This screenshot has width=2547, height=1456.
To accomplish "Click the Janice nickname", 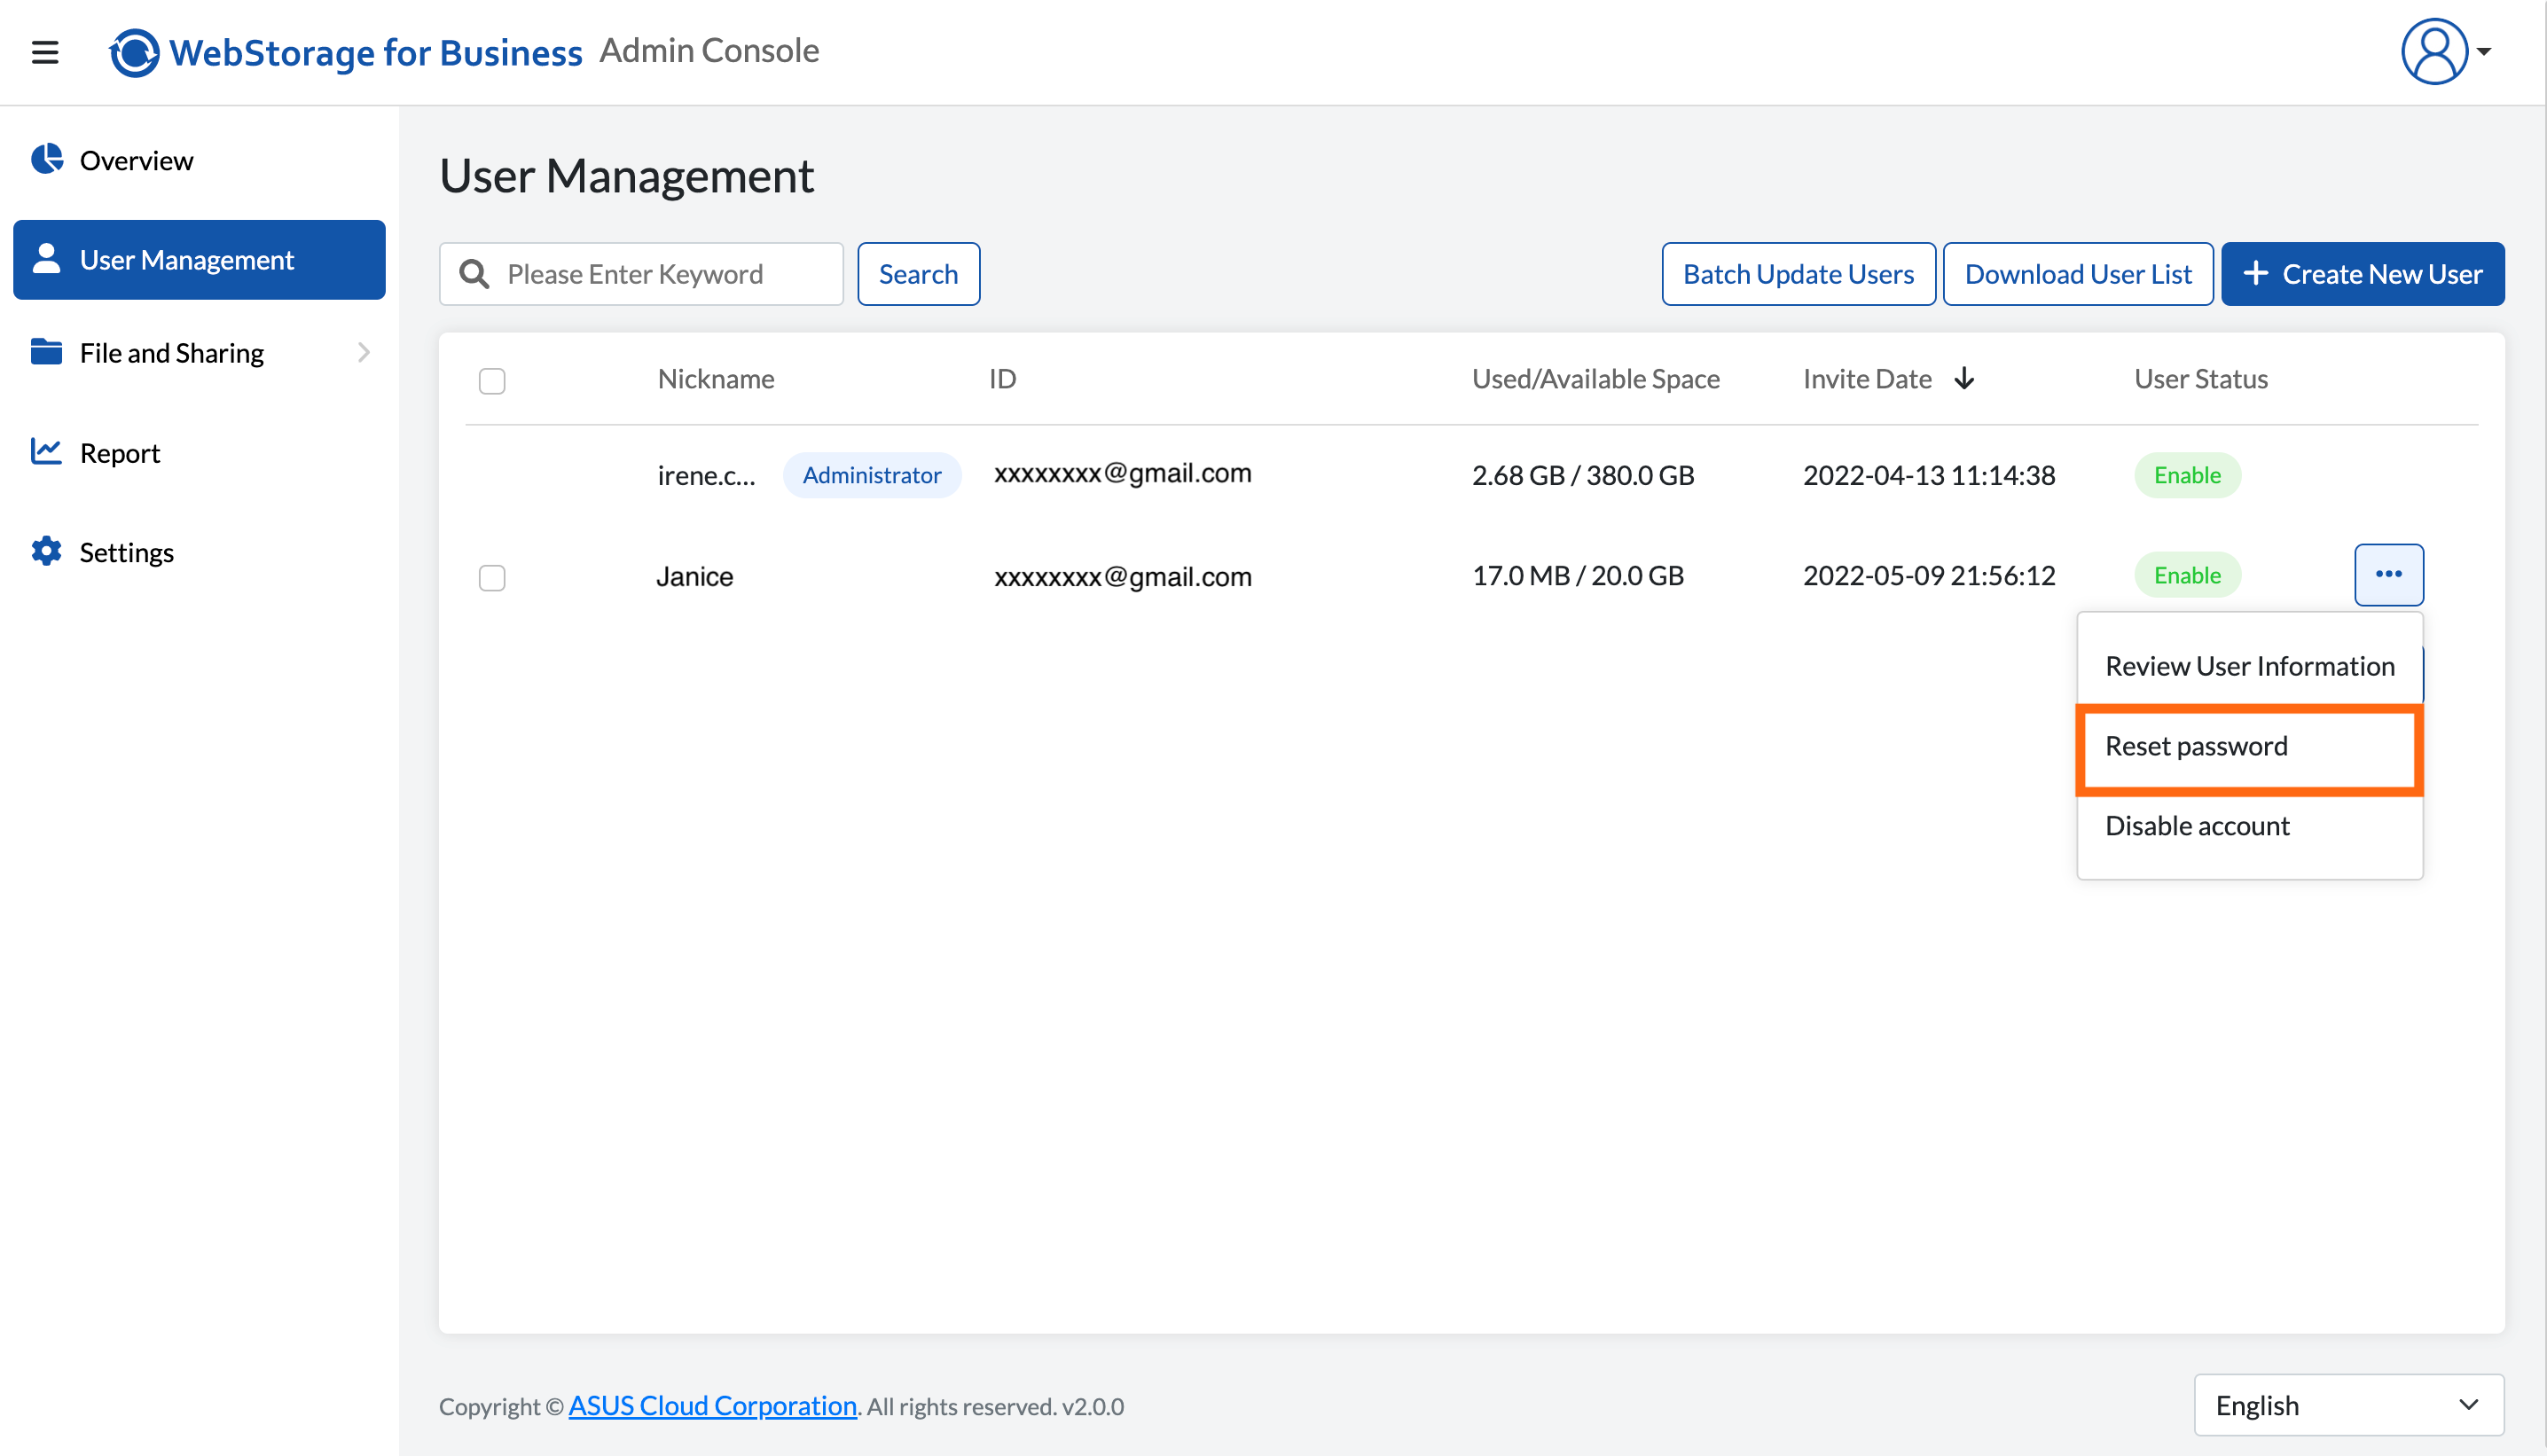I will pyautogui.click(x=695, y=576).
